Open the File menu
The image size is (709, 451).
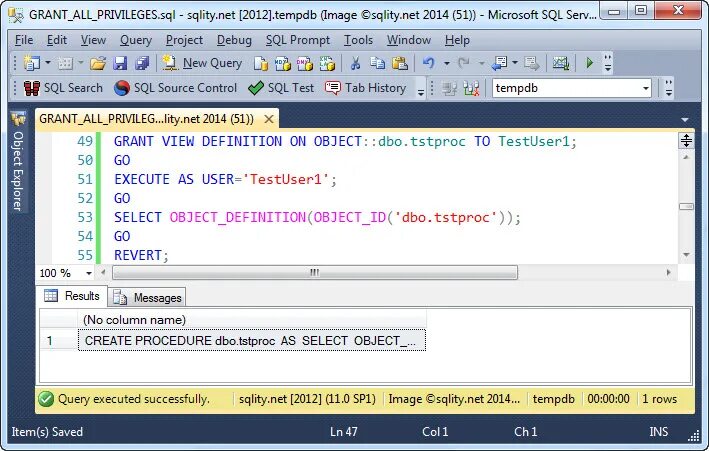pos(24,40)
